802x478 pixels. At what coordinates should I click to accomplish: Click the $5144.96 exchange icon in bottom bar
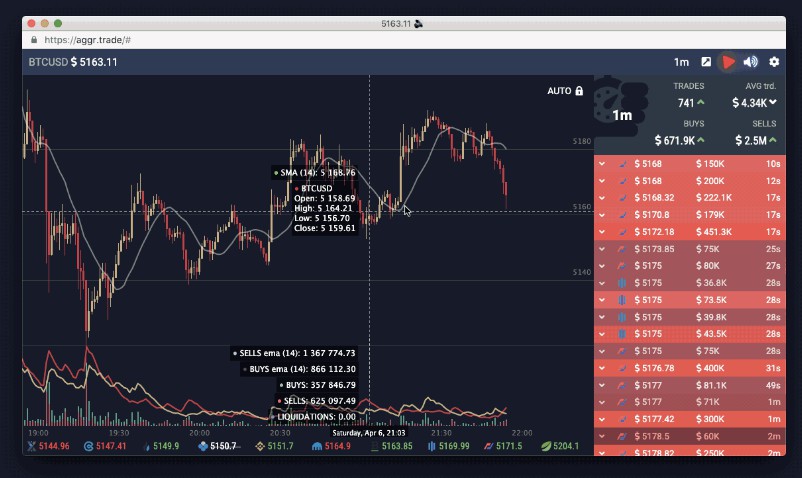click(32, 445)
